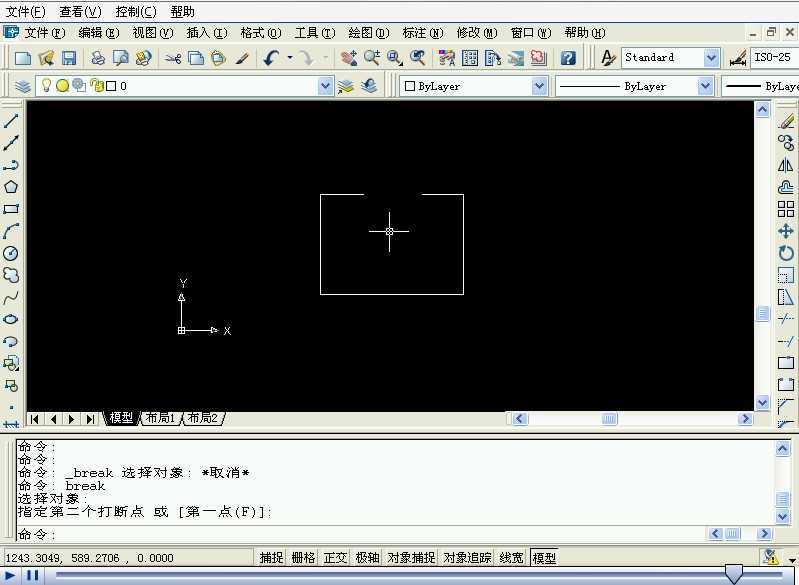Jump to first layout tab with navigation arrow
The image size is (799, 585).
tap(34, 419)
